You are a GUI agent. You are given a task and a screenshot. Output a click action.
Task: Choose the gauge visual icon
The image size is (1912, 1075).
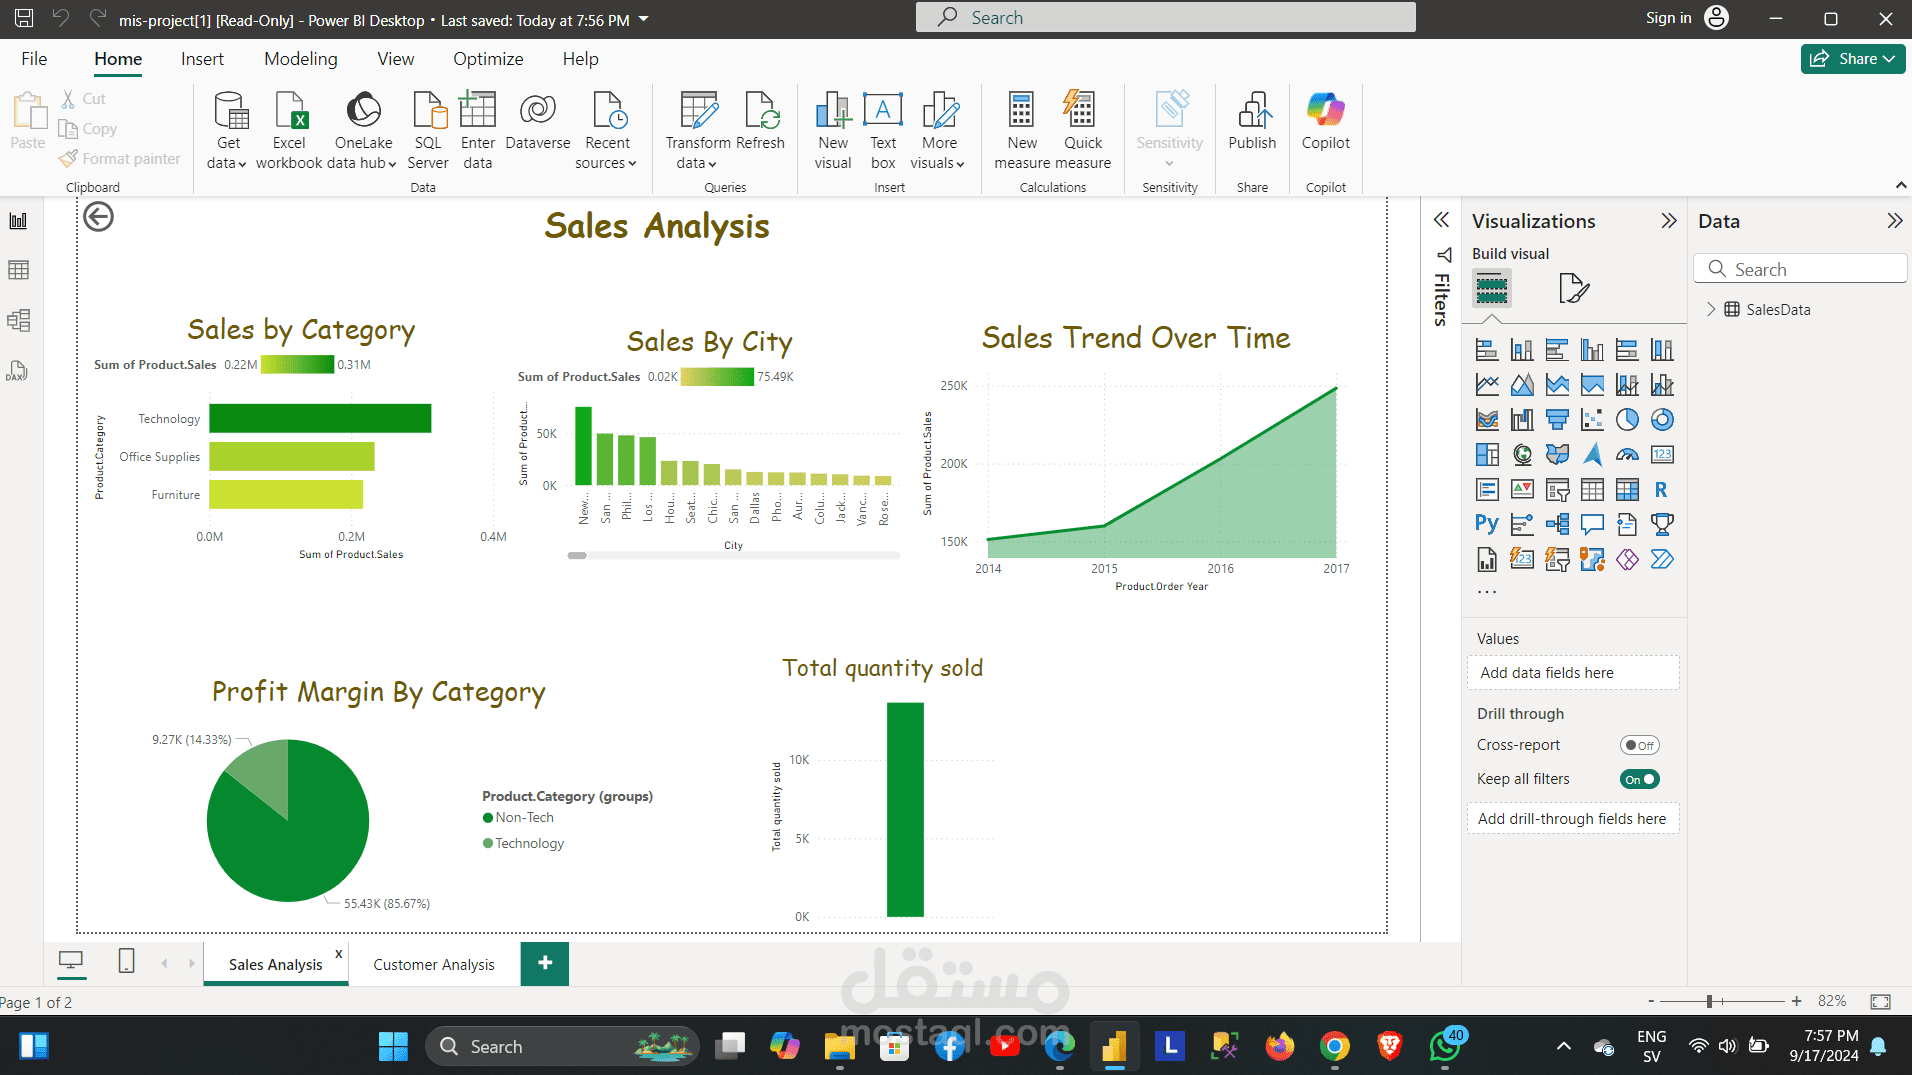click(1627, 455)
